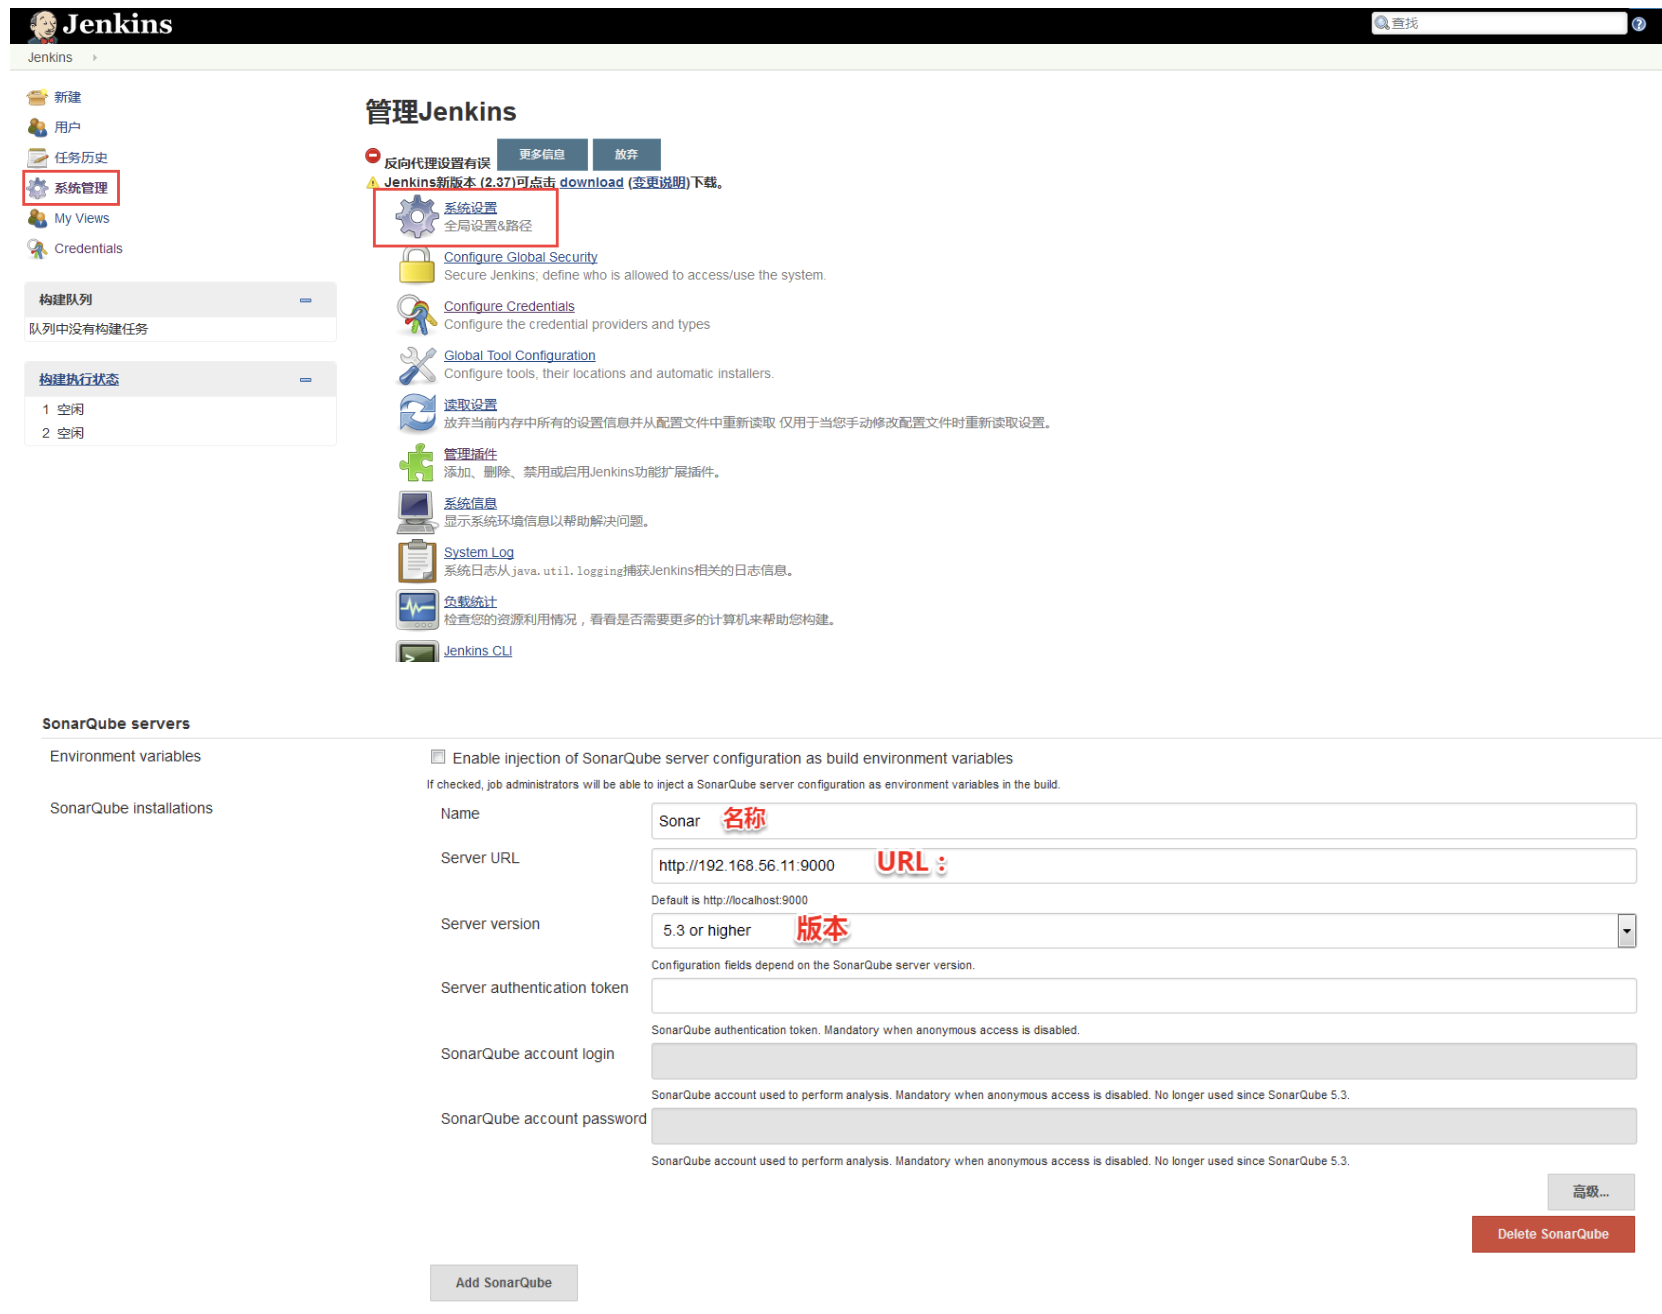Click the 任务历史 notepad icon
The width and height of the screenshot is (1662, 1314).
click(x=37, y=157)
